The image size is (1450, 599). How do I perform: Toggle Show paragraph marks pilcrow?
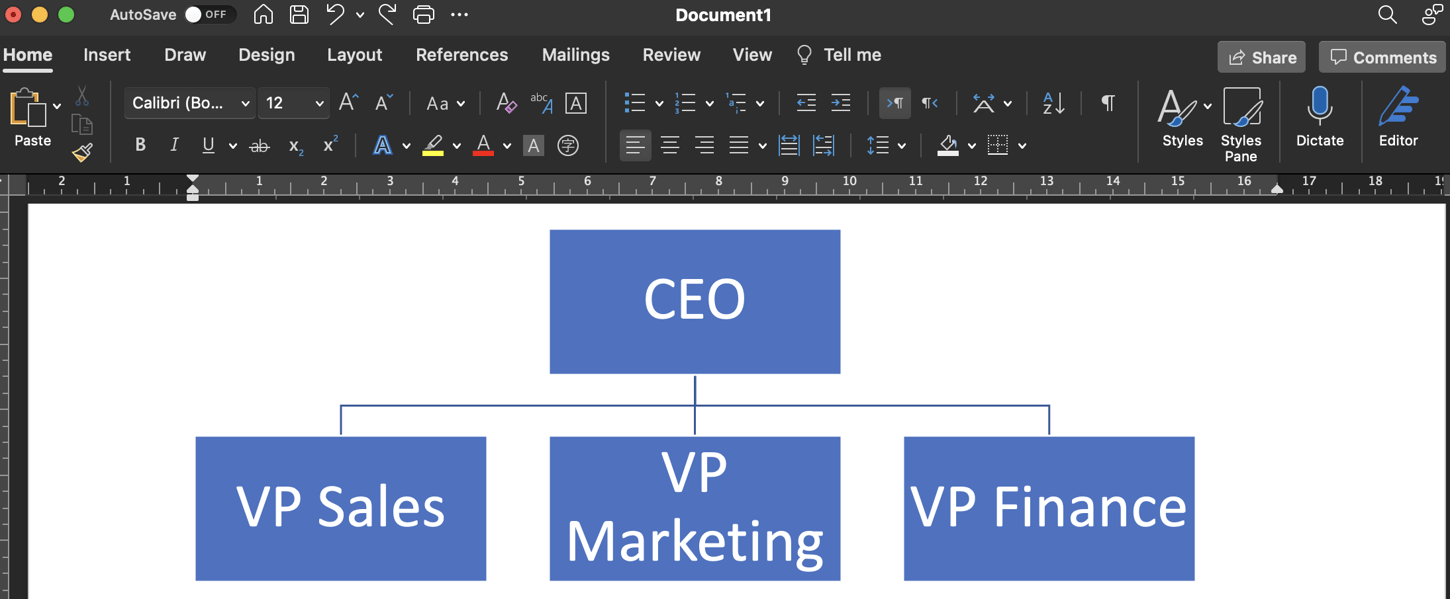[x=1107, y=103]
